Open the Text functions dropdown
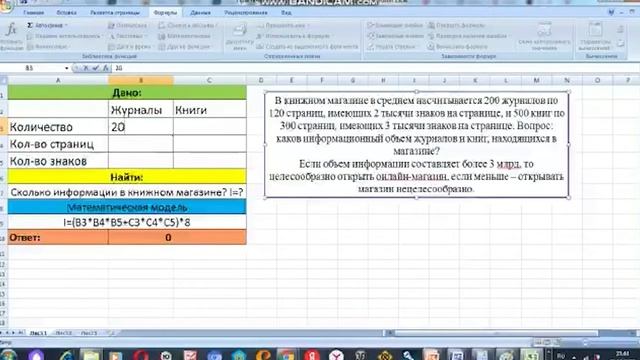The width and height of the screenshot is (640, 360). pyautogui.click(x=127, y=36)
